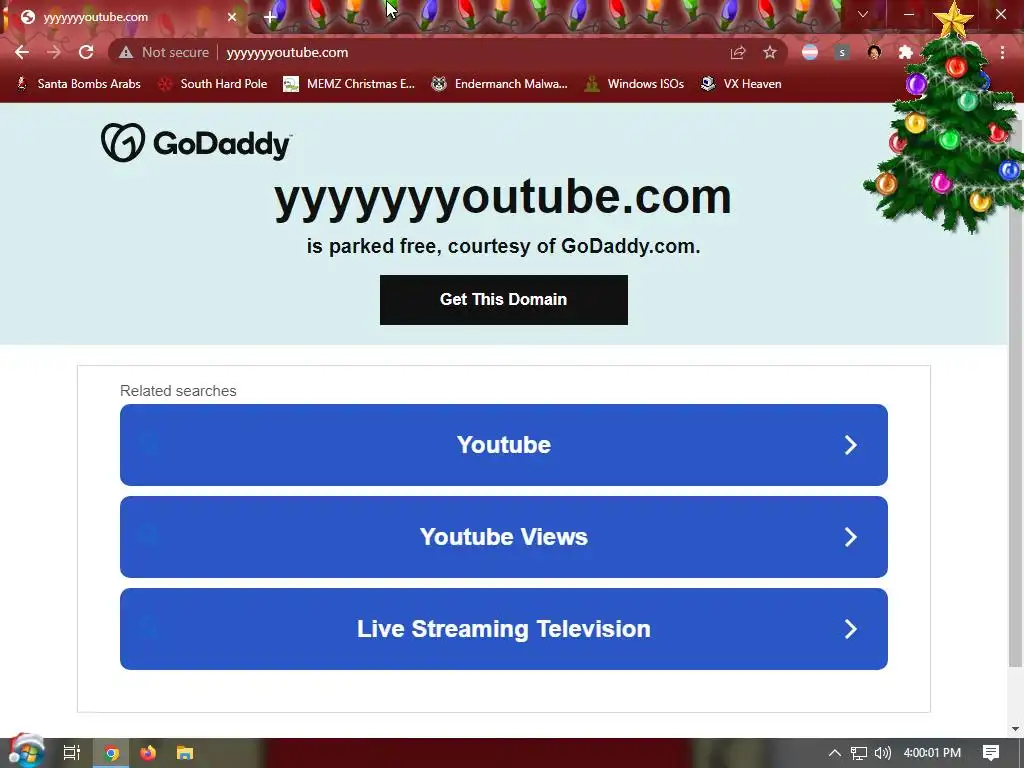
Task: Open Task View on the taskbar
Action: [x=71, y=753]
